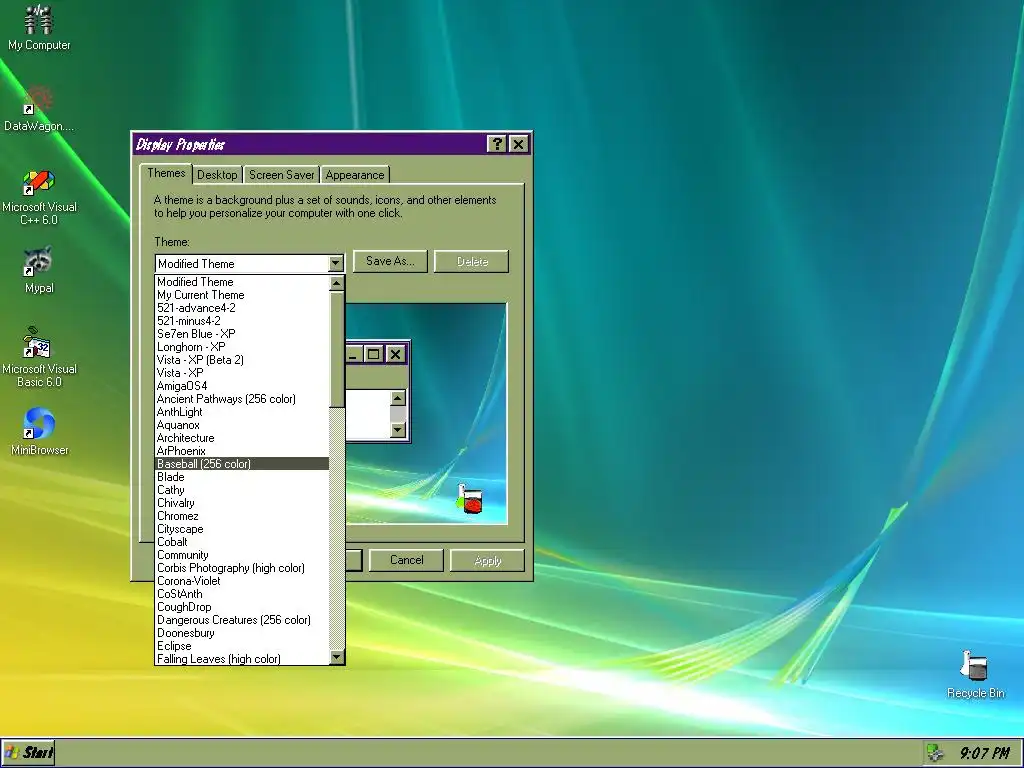Click the Apply button
The image size is (1024, 768).
coord(487,560)
